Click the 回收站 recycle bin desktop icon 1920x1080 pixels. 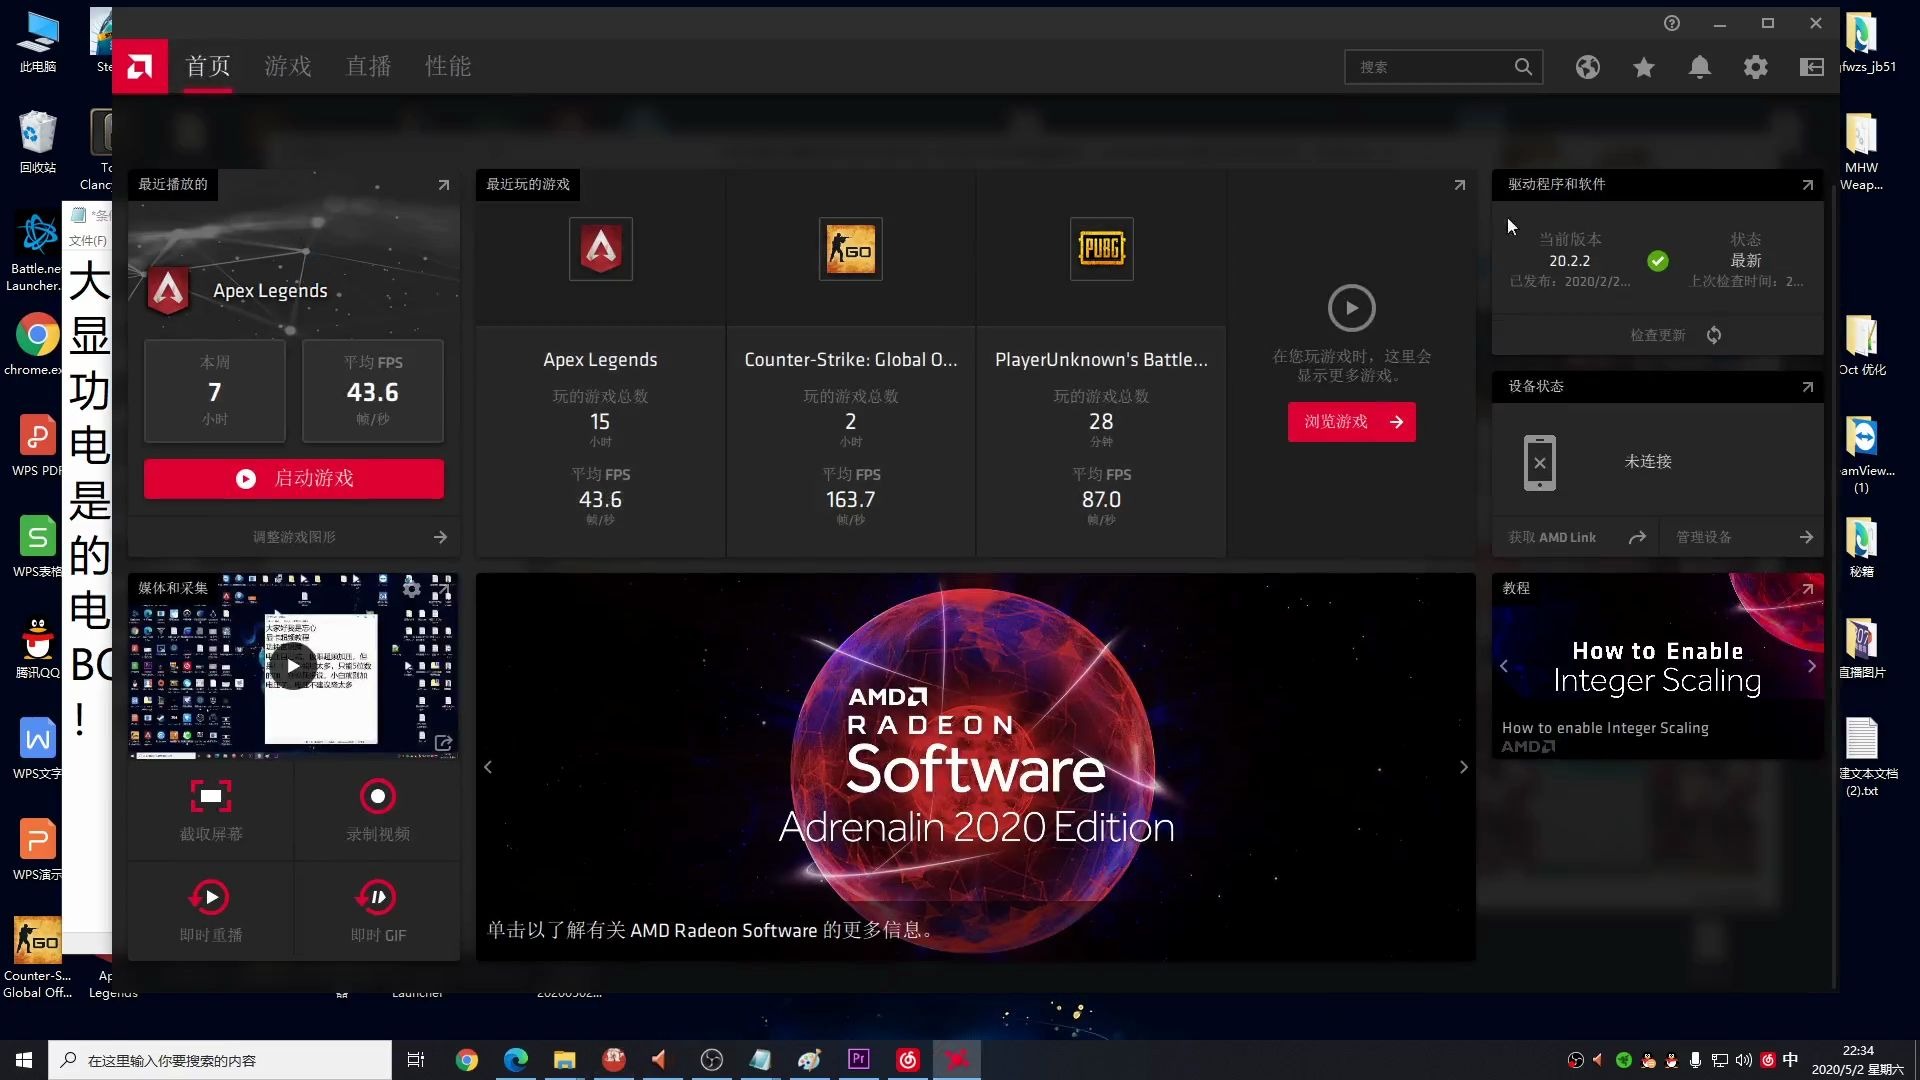[37, 143]
